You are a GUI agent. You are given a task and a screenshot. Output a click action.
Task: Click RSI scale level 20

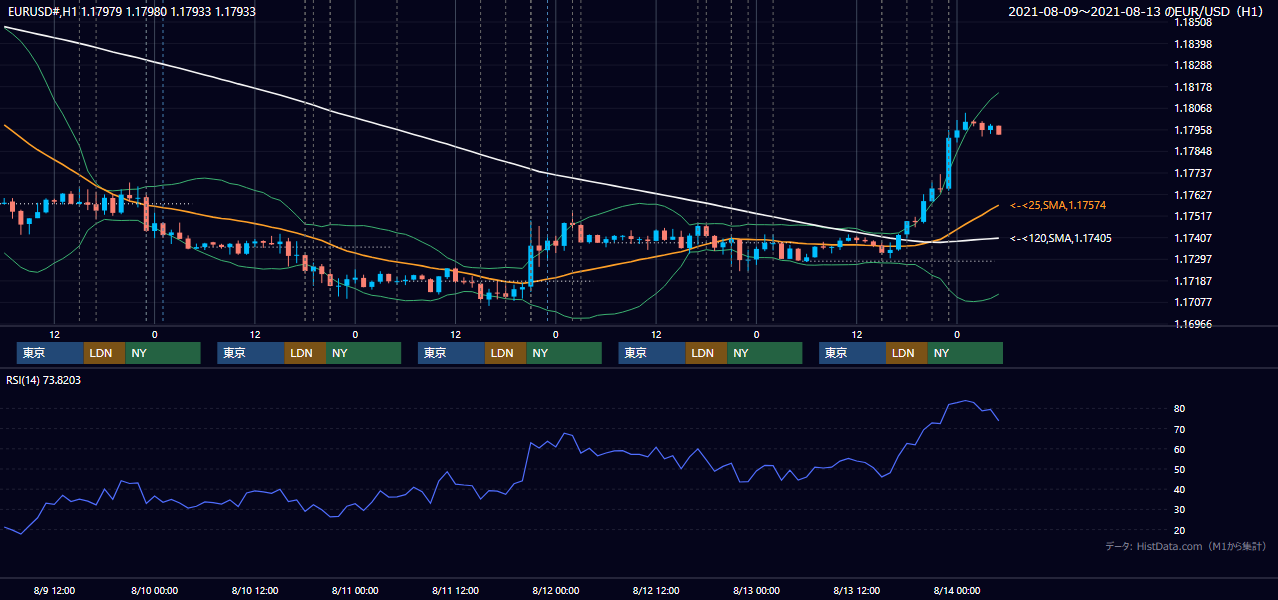coord(1180,530)
